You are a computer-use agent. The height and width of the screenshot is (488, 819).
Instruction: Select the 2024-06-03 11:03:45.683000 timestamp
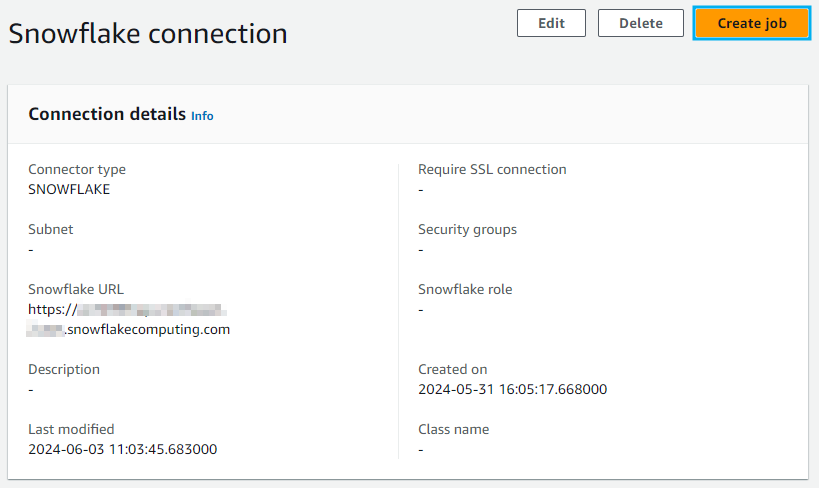point(123,449)
